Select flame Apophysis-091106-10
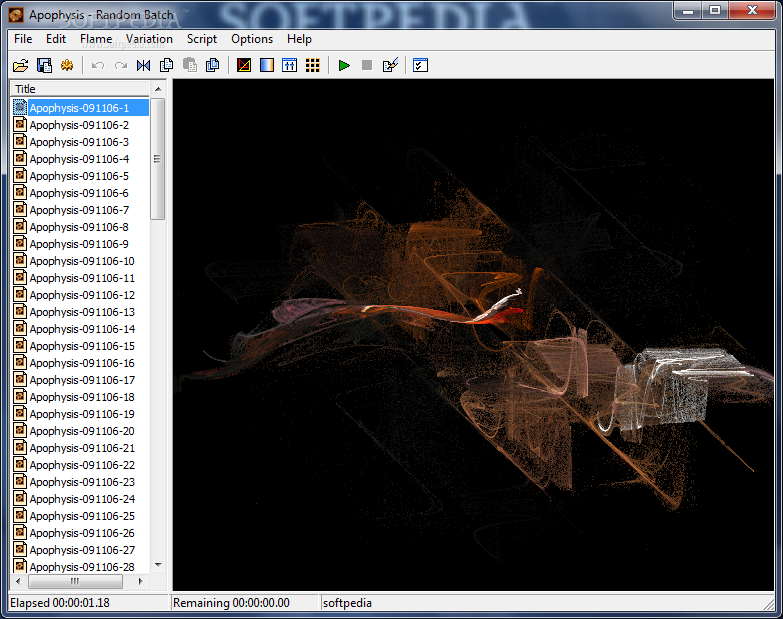The image size is (783, 619). point(80,261)
